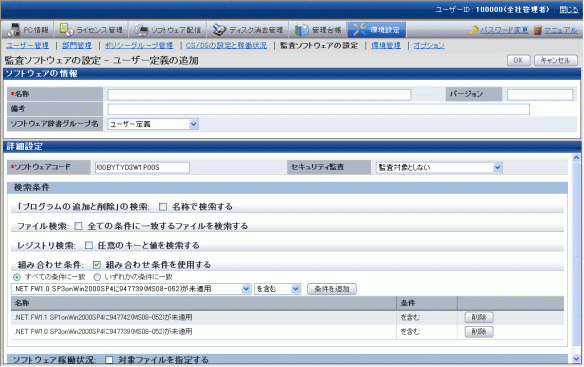Screen dimensions: 584x367
Task: Delete the .NET FW1.0 SP3 condition row
Action: [x=479, y=332]
